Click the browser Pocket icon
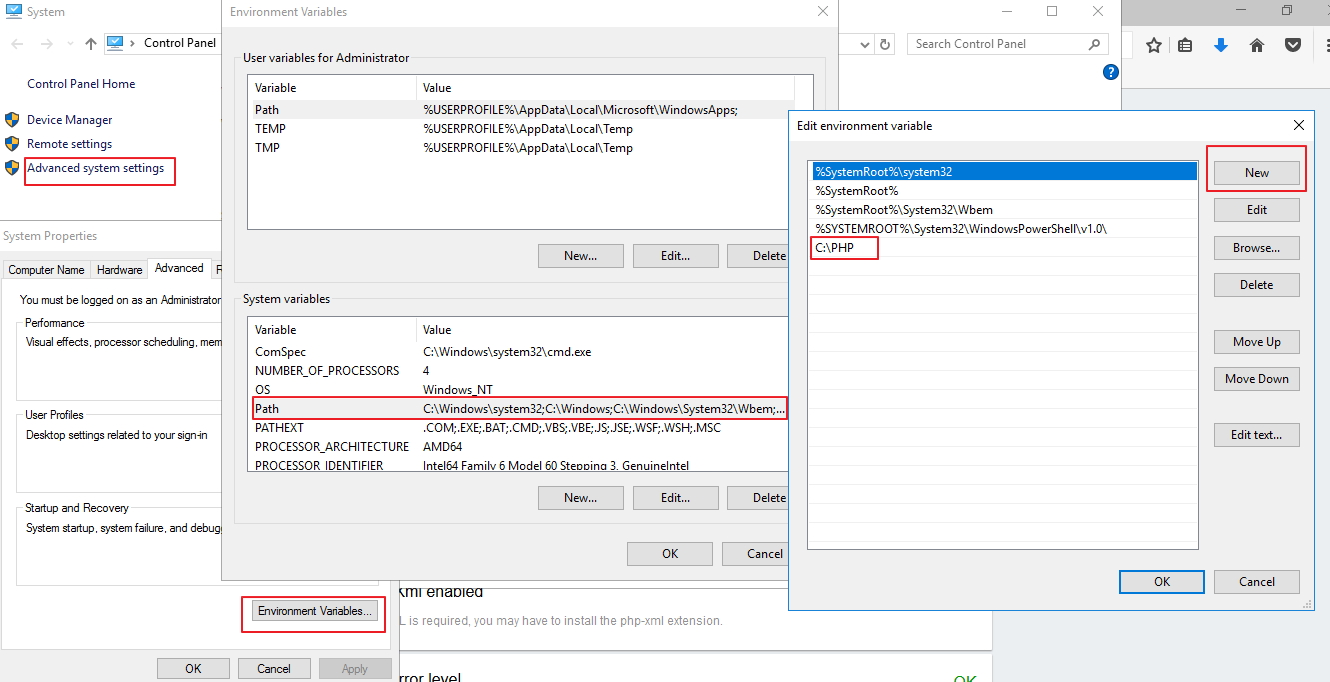Image resolution: width=1330 pixels, height=682 pixels. 1292,45
